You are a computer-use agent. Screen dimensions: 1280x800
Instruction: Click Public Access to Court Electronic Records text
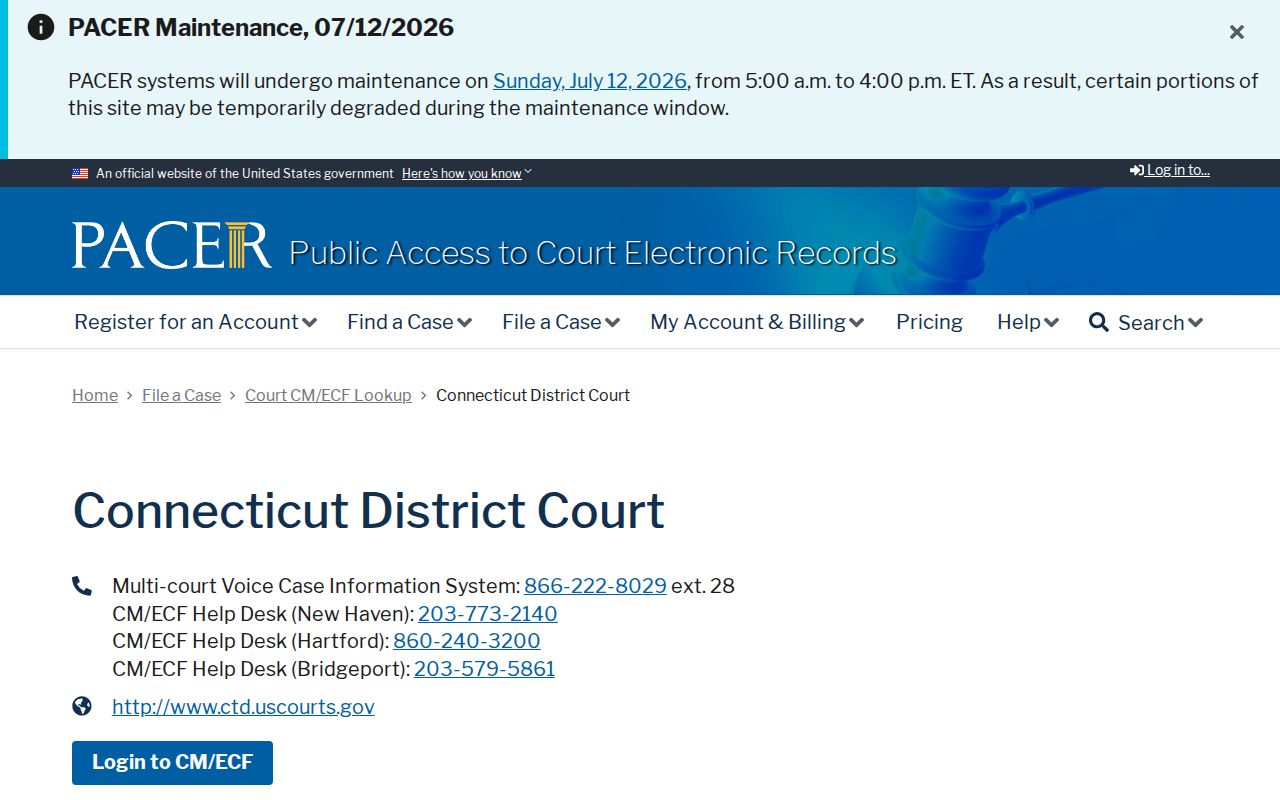593,253
